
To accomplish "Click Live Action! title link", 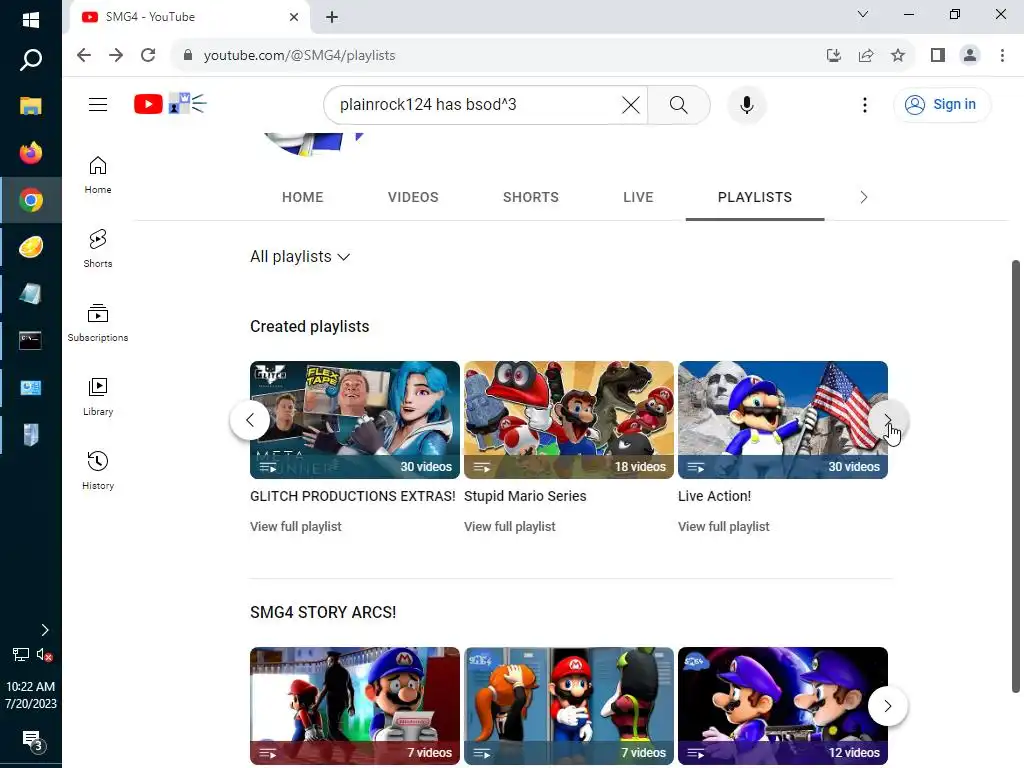I will point(714,496).
